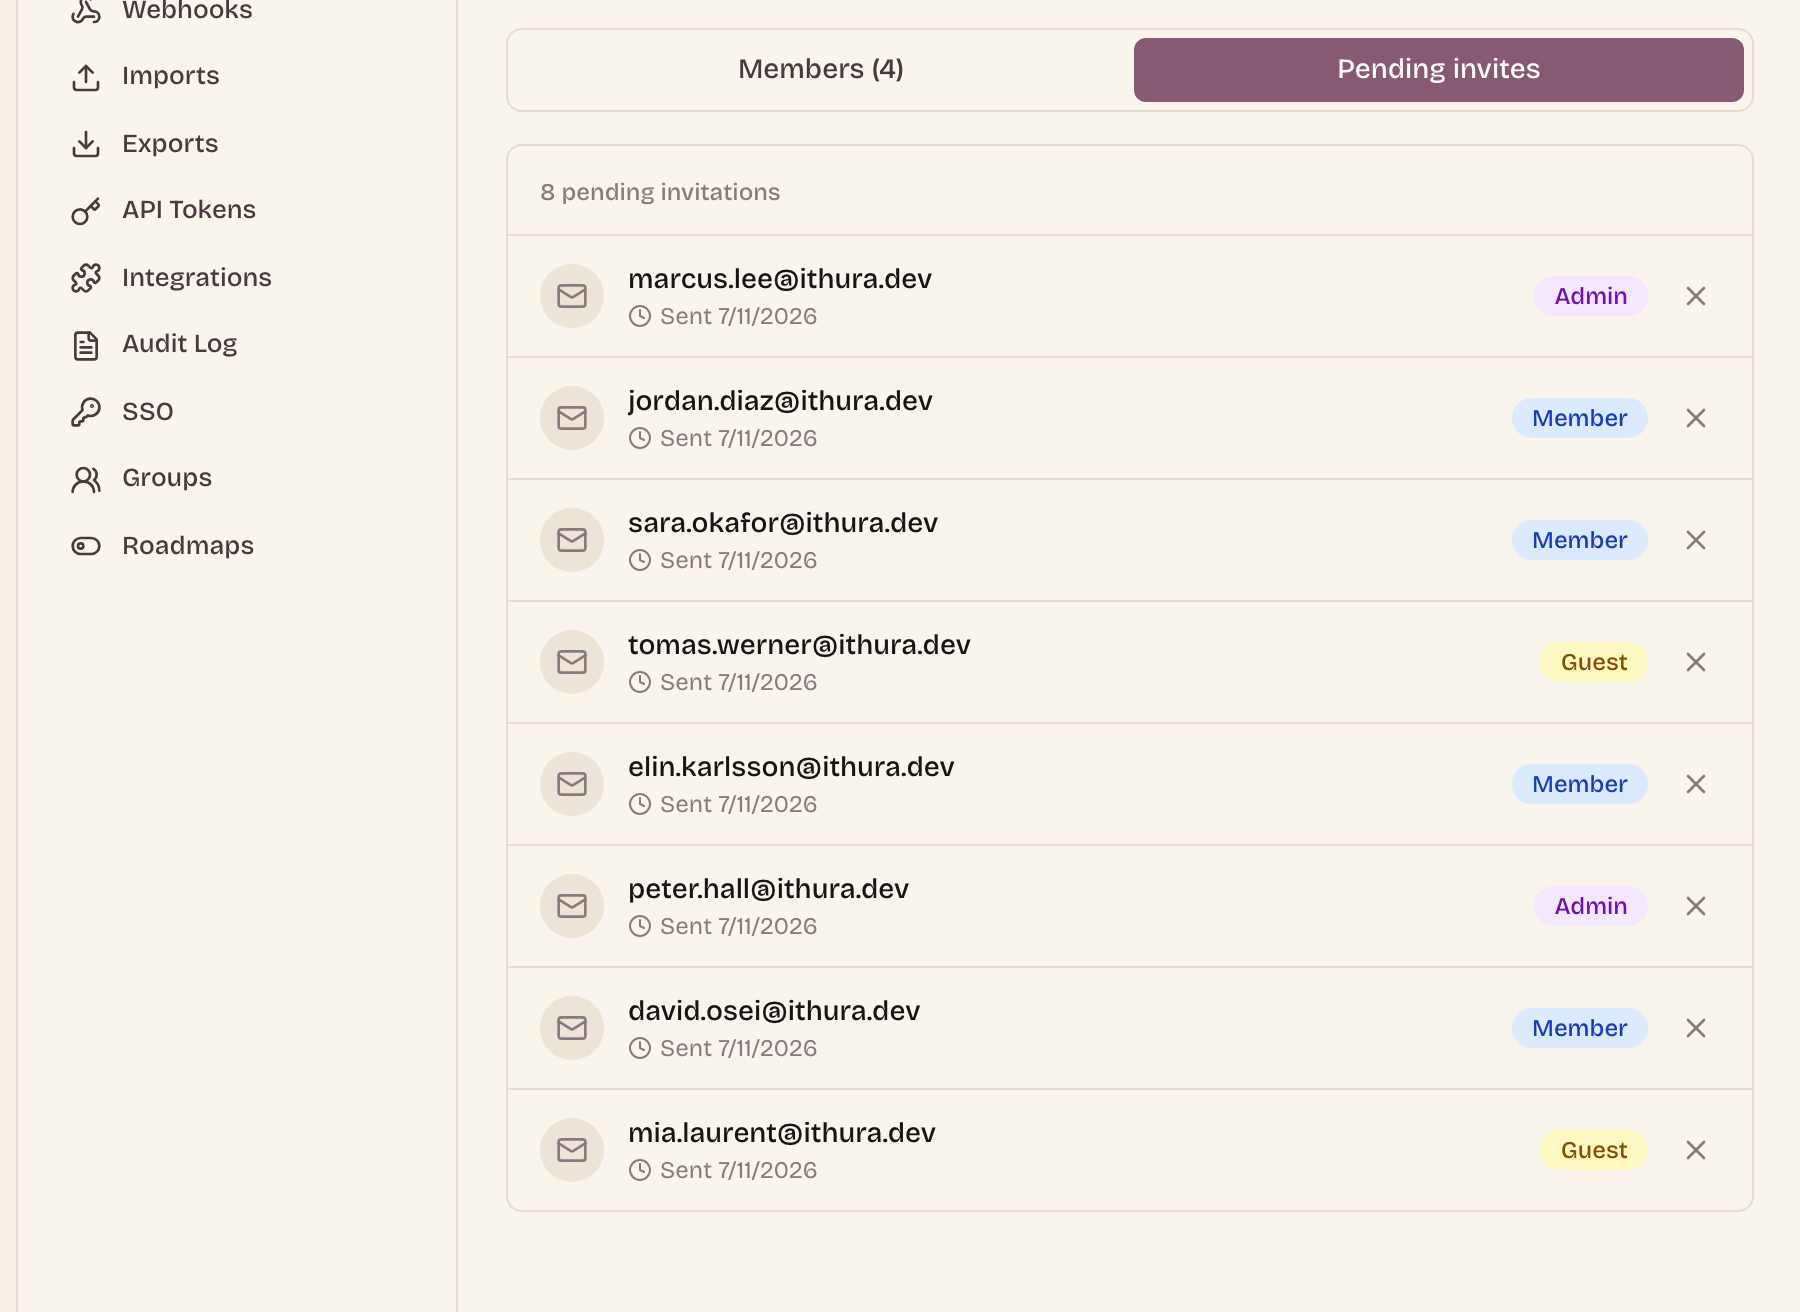Open the Audit Log page
This screenshot has height=1312, width=1800.
pos(180,344)
